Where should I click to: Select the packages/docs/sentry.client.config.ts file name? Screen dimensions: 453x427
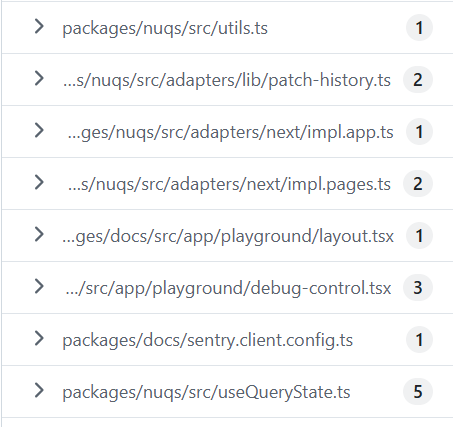[x=208, y=340]
